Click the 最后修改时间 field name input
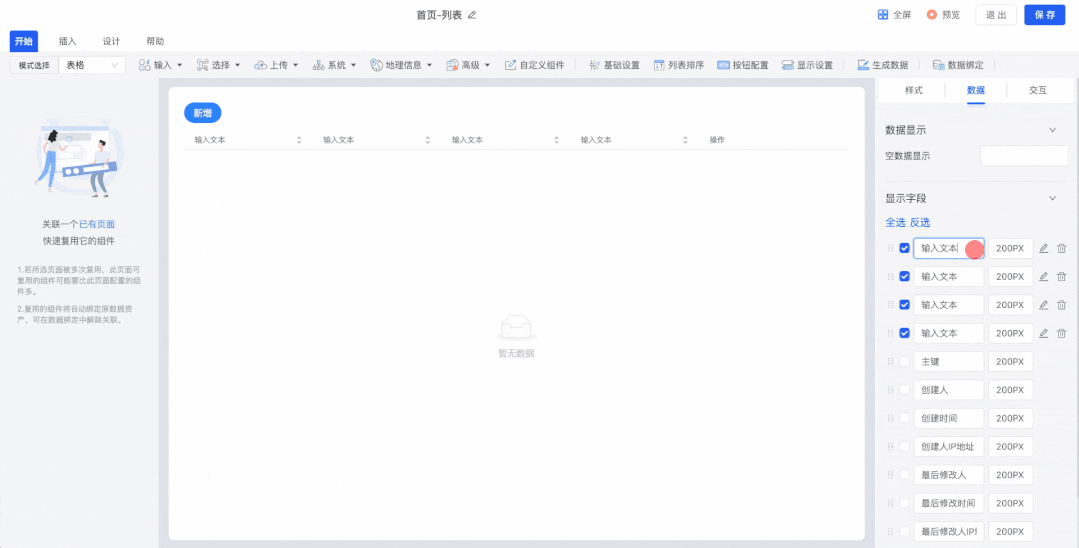The image size is (1079, 548). click(948, 503)
